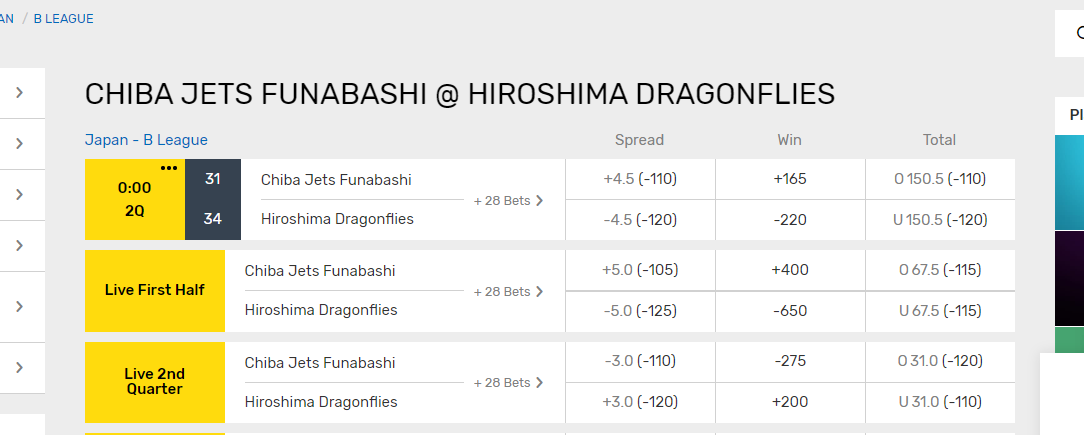Image resolution: width=1084 pixels, height=435 pixels.
Task: Pick Under 150.5 (-120) total
Action: pyautogui.click(x=940, y=220)
